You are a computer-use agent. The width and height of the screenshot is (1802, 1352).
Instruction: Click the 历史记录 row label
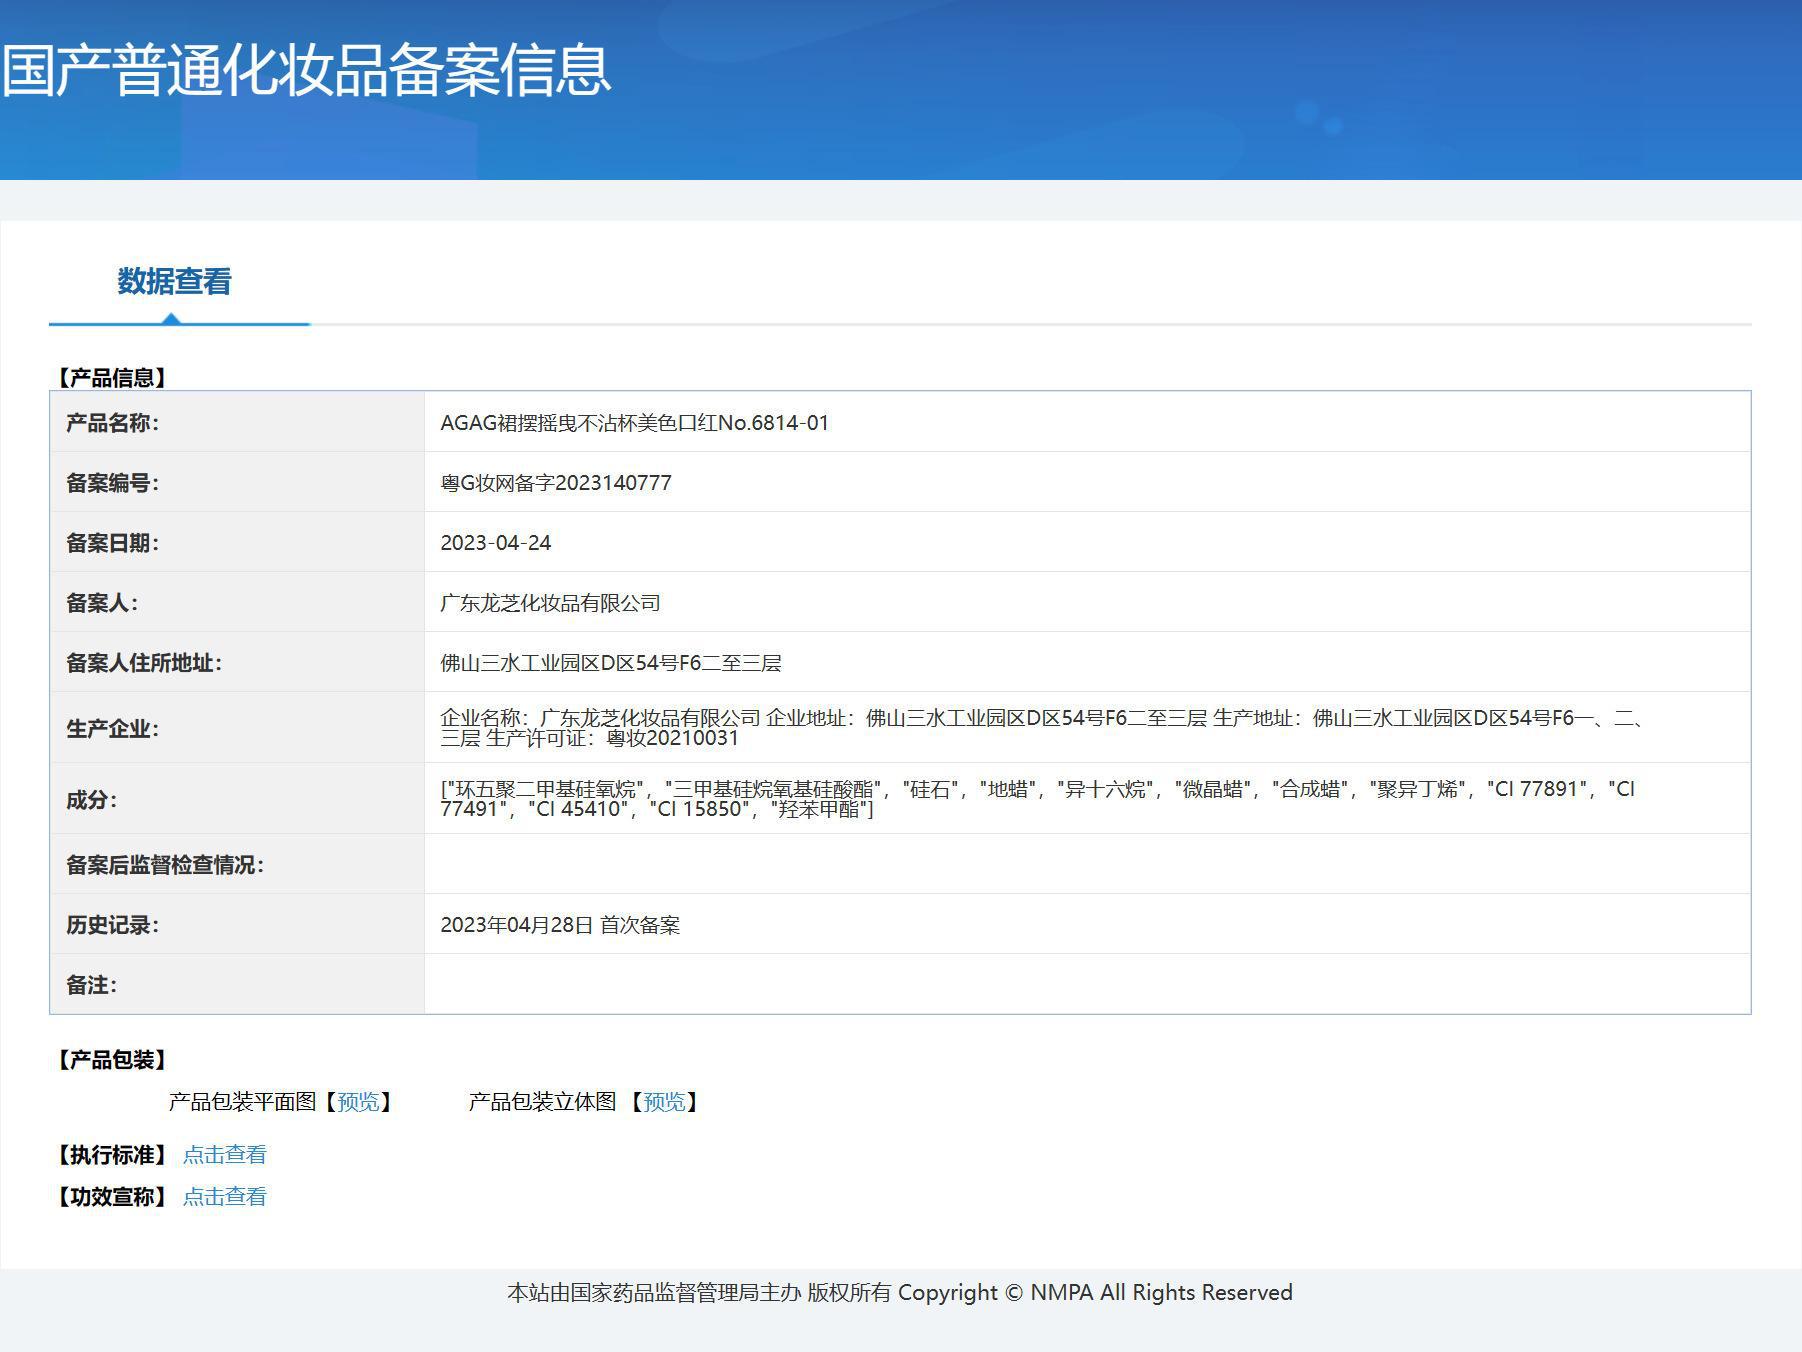tap(112, 925)
